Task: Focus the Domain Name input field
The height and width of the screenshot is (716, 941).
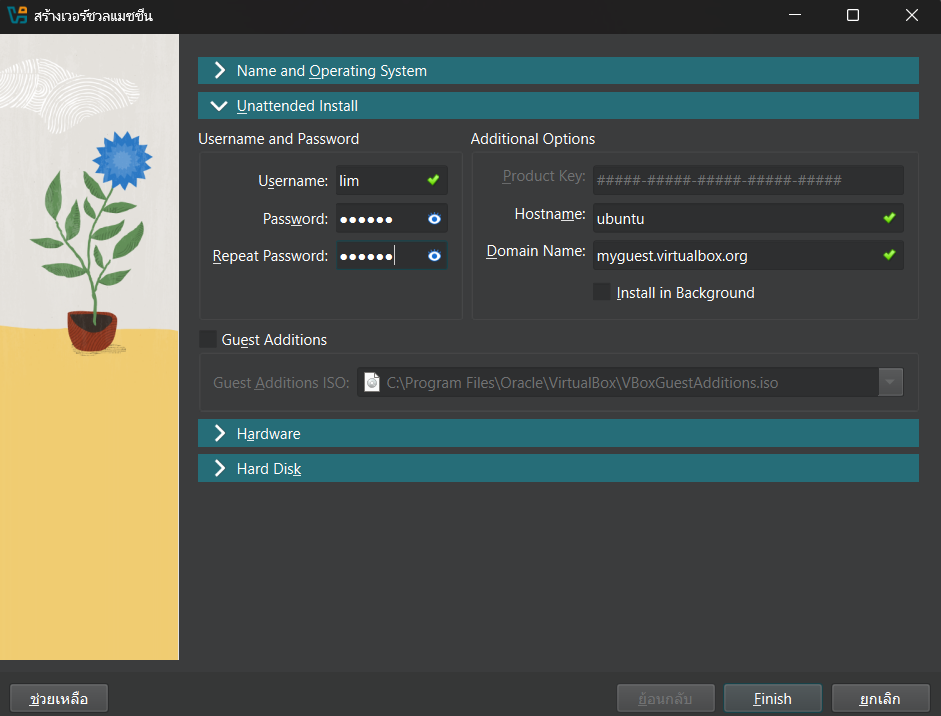Action: (735, 256)
